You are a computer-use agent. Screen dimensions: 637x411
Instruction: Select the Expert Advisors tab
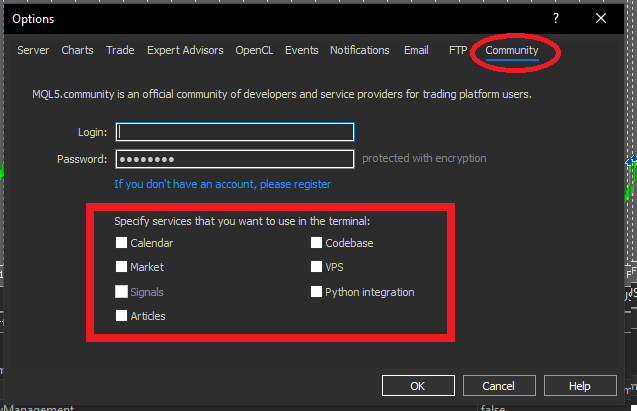185,50
